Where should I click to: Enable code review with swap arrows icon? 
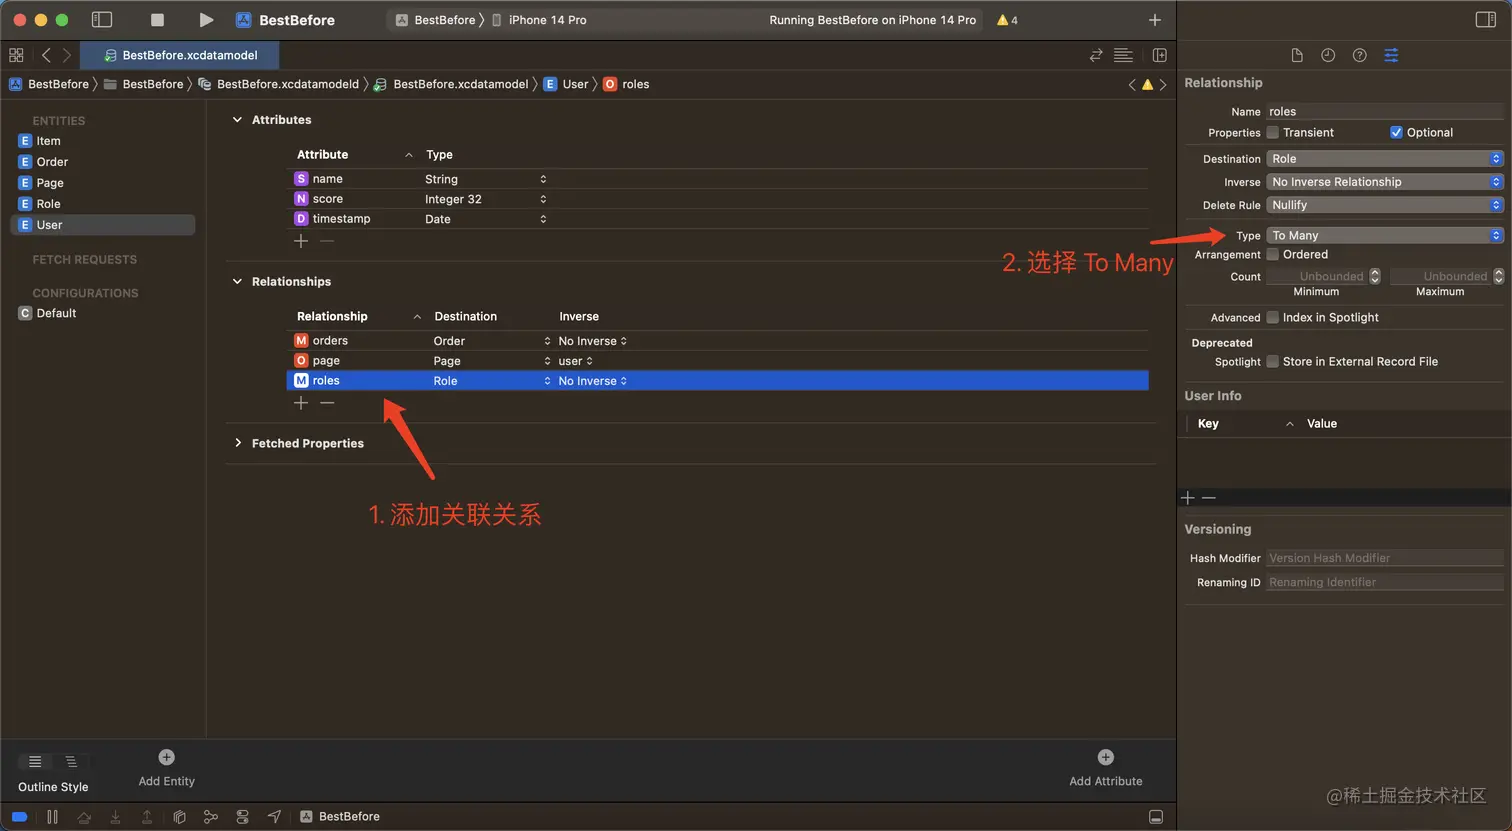[1096, 55]
